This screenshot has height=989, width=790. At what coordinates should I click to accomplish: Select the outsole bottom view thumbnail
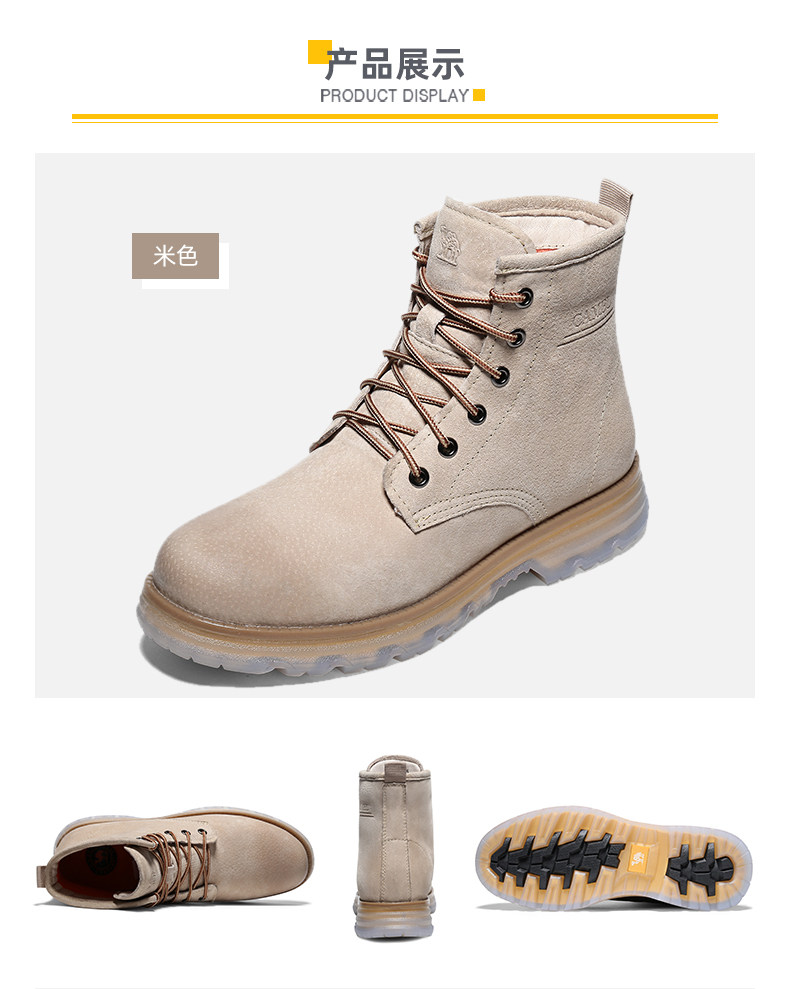[x=613, y=858]
